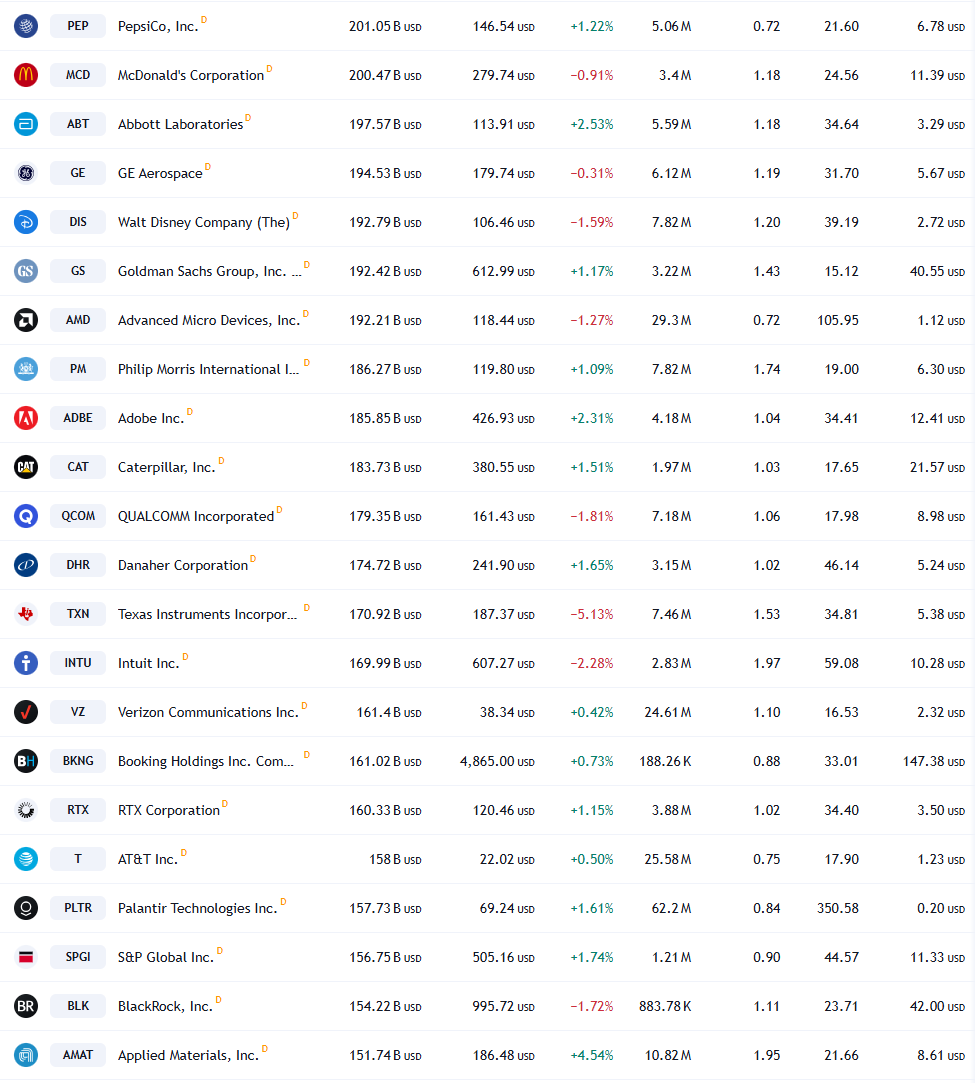Click BlackRock market cap 154.22 B USD
Image resolution: width=975 pixels, height=1083 pixels.
[x=385, y=1006]
